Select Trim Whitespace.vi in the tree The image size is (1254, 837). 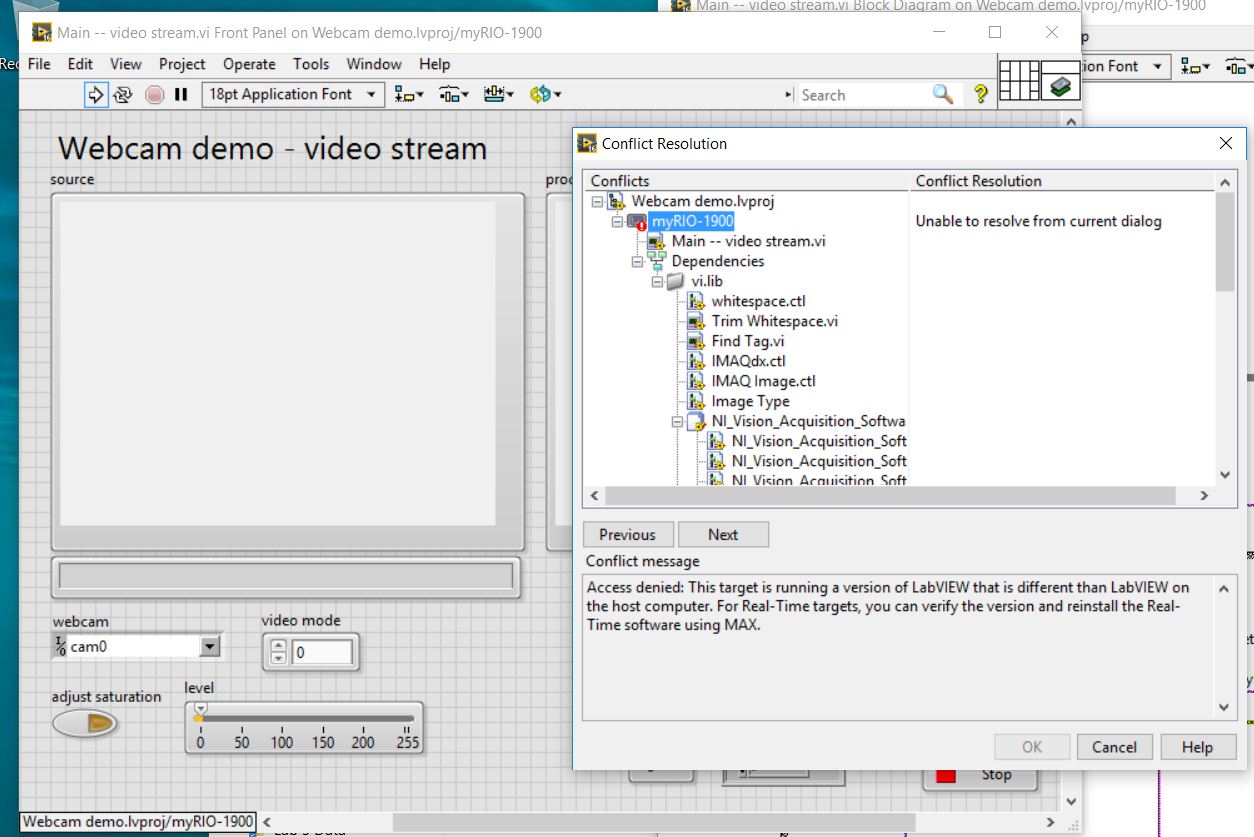pyautogui.click(x=774, y=321)
